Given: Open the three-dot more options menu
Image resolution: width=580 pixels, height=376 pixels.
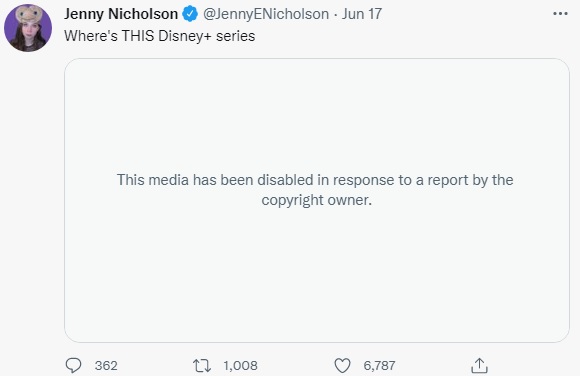Looking at the screenshot, I should tap(560, 14).
